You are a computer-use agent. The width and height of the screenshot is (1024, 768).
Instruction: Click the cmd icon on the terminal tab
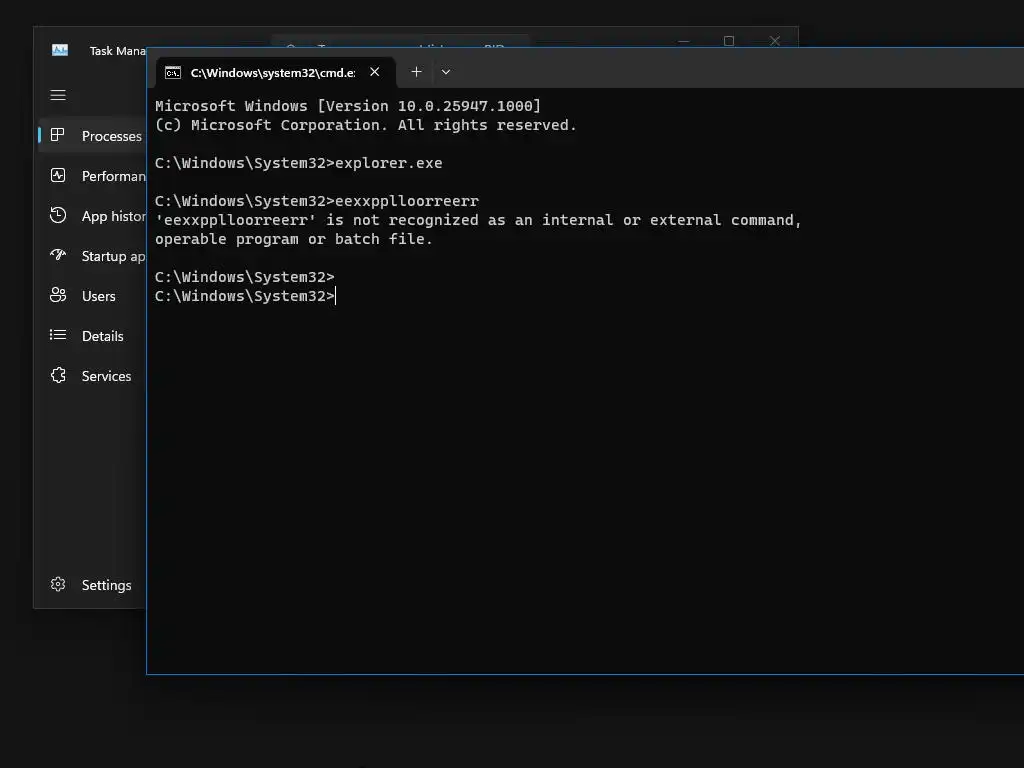tap(172, 72)
